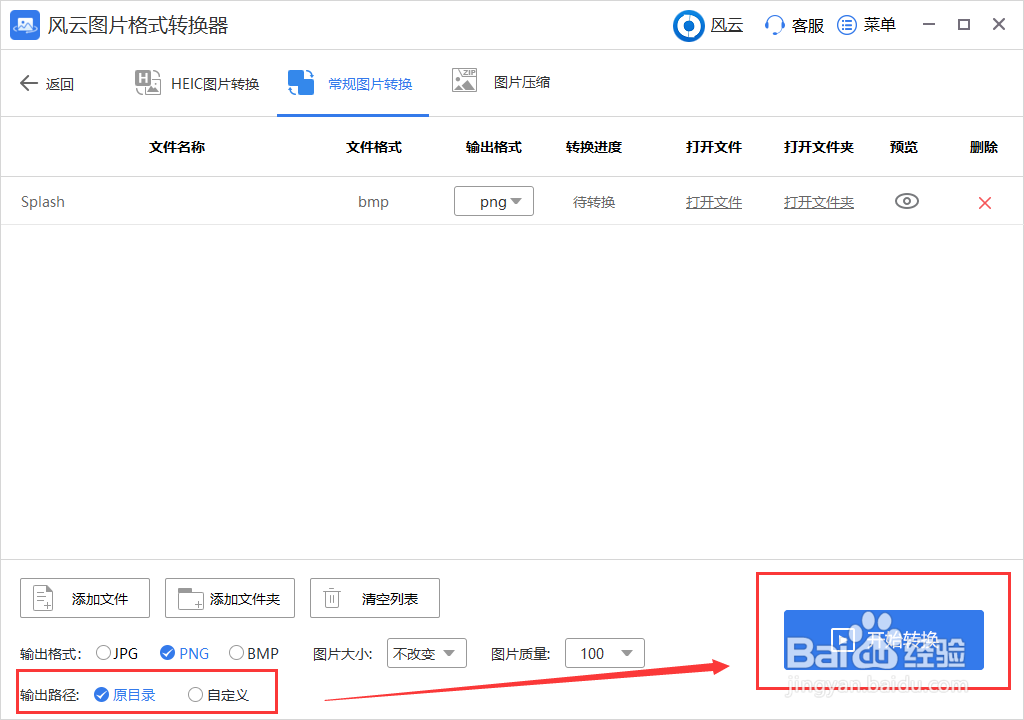Switch to the 常规图片转换 tab
The image size is (1024, 720).
coord(353,83)
